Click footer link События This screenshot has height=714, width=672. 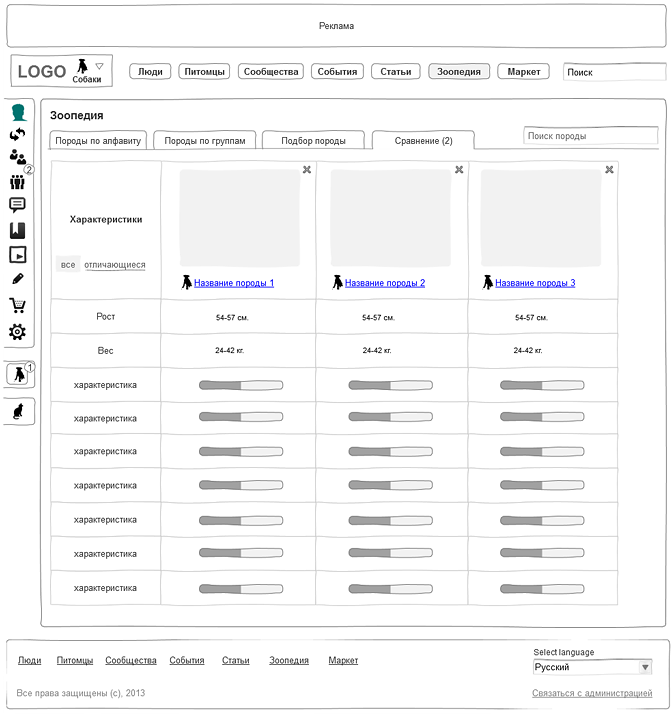coord(187,660)
